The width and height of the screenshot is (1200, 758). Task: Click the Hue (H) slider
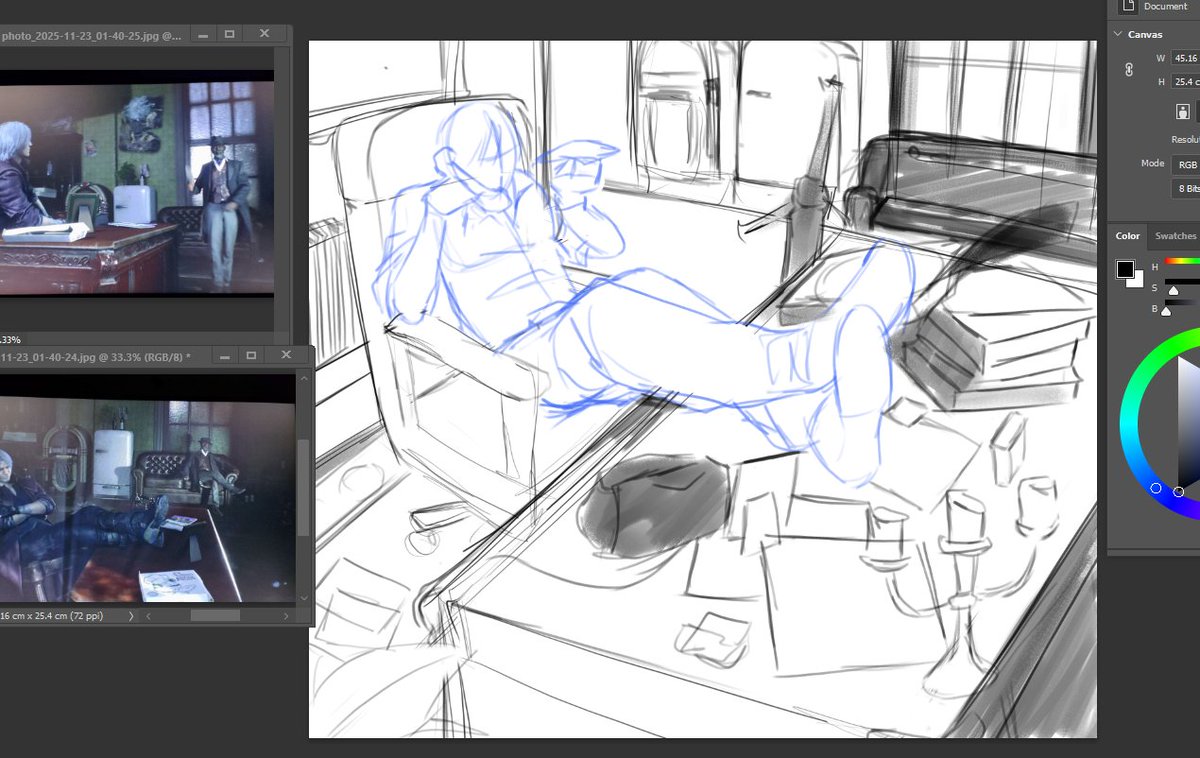pyautogui.click(x=1182, y=263)
